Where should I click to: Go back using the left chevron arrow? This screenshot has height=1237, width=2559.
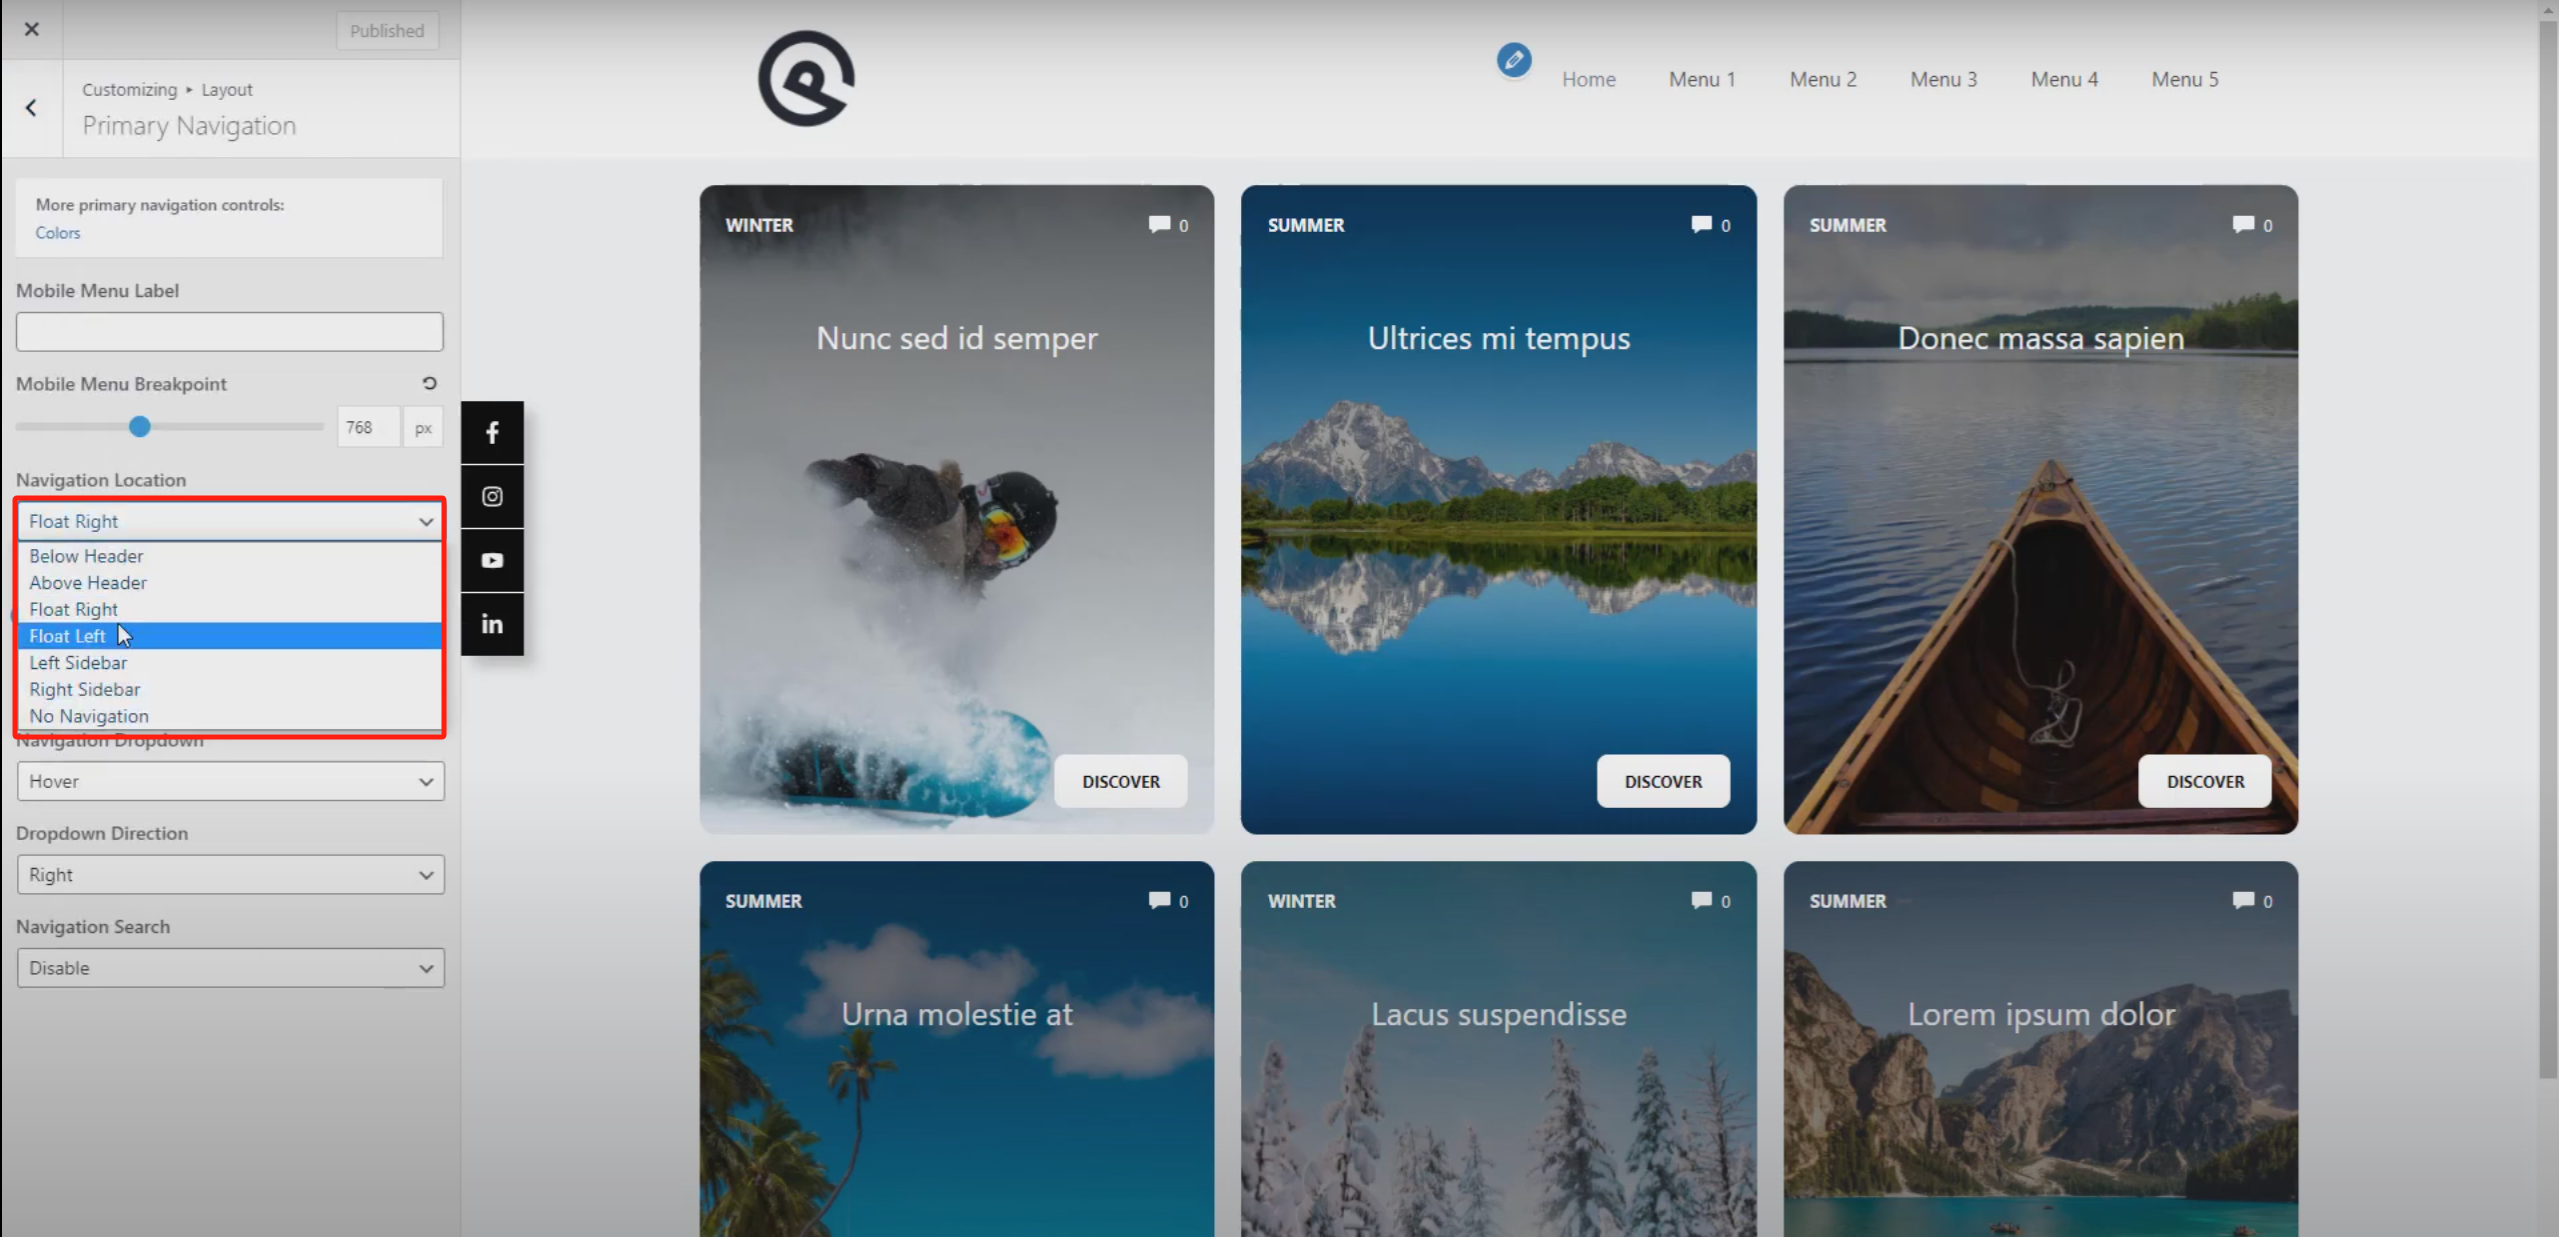31,107
